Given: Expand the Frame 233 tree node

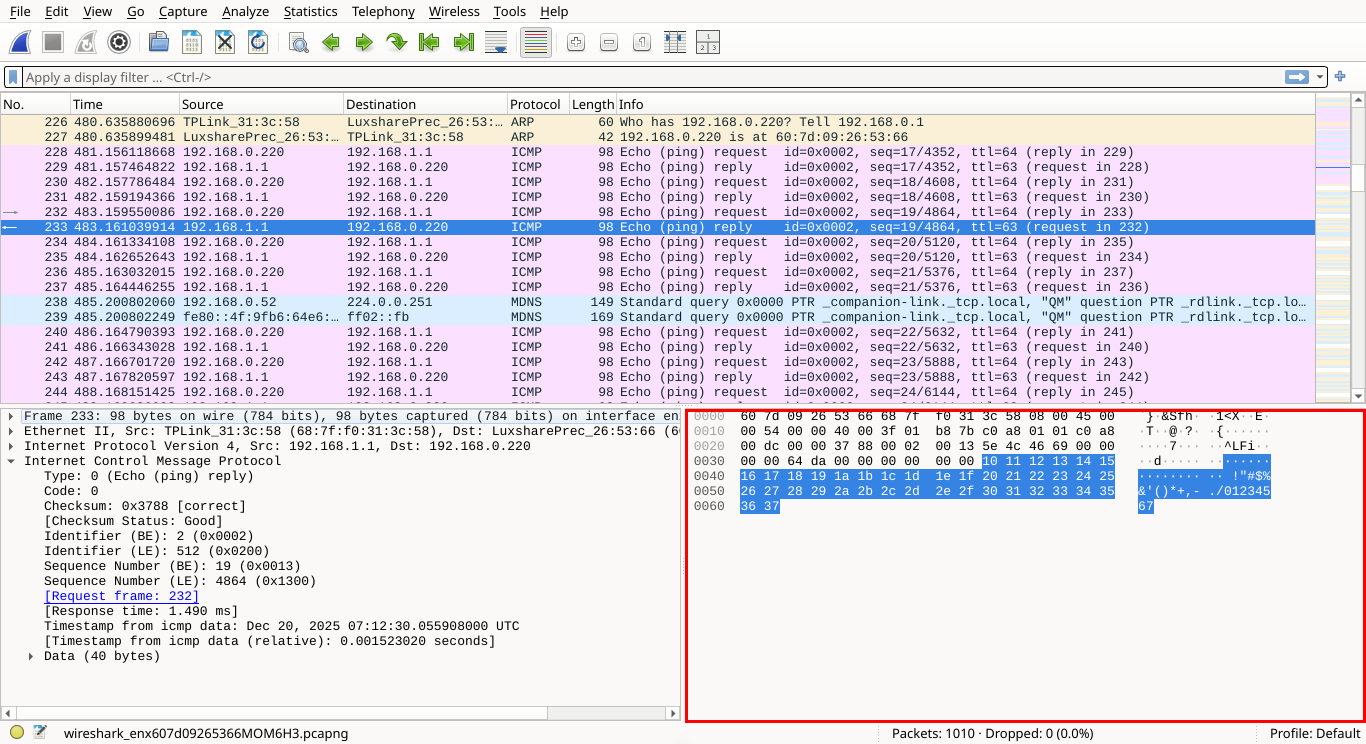Looking at the screenshot, I should [x=11, y=416].
